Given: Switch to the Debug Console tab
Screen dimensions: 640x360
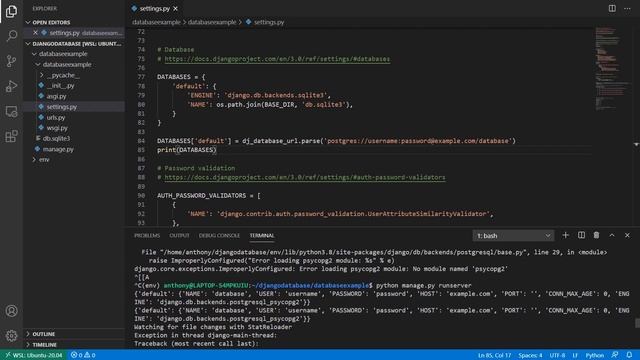Looking at the screenshot, I should click(x=219, y=236).
